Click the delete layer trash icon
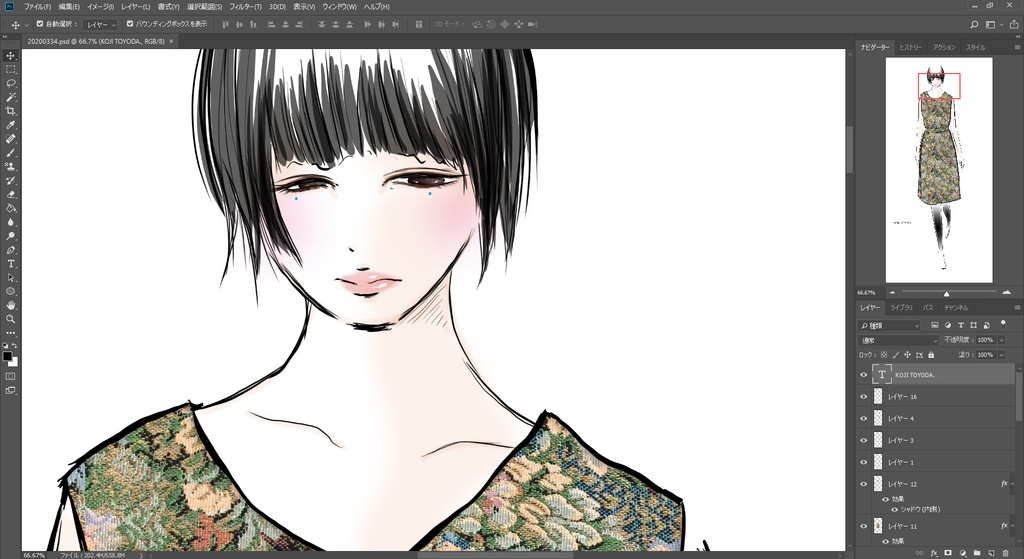This screenshot has width=1024, height=559. tap(1005, 553)
